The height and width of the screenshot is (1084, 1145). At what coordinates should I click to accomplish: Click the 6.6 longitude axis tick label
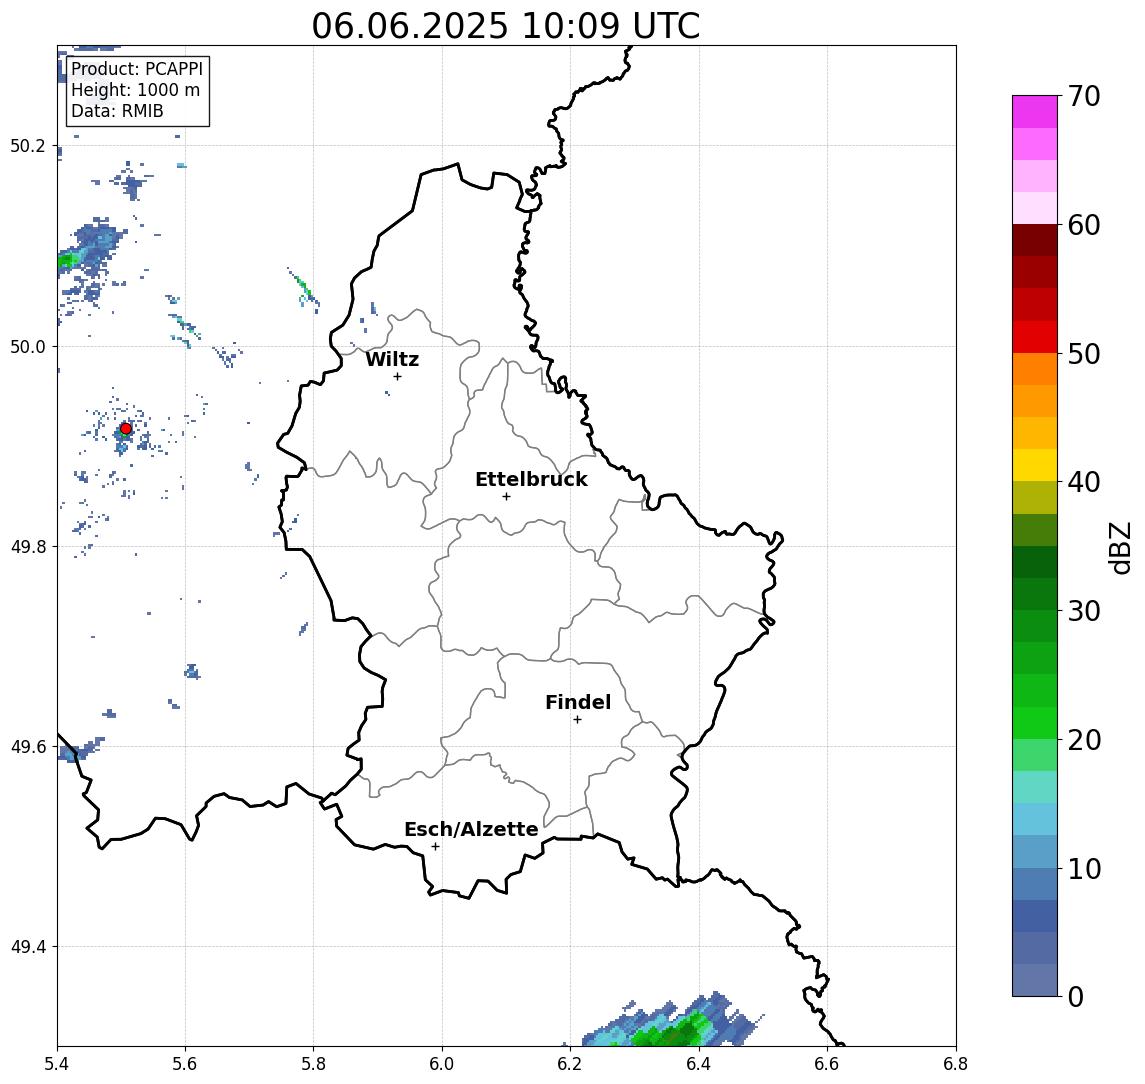pos(827,1064)
